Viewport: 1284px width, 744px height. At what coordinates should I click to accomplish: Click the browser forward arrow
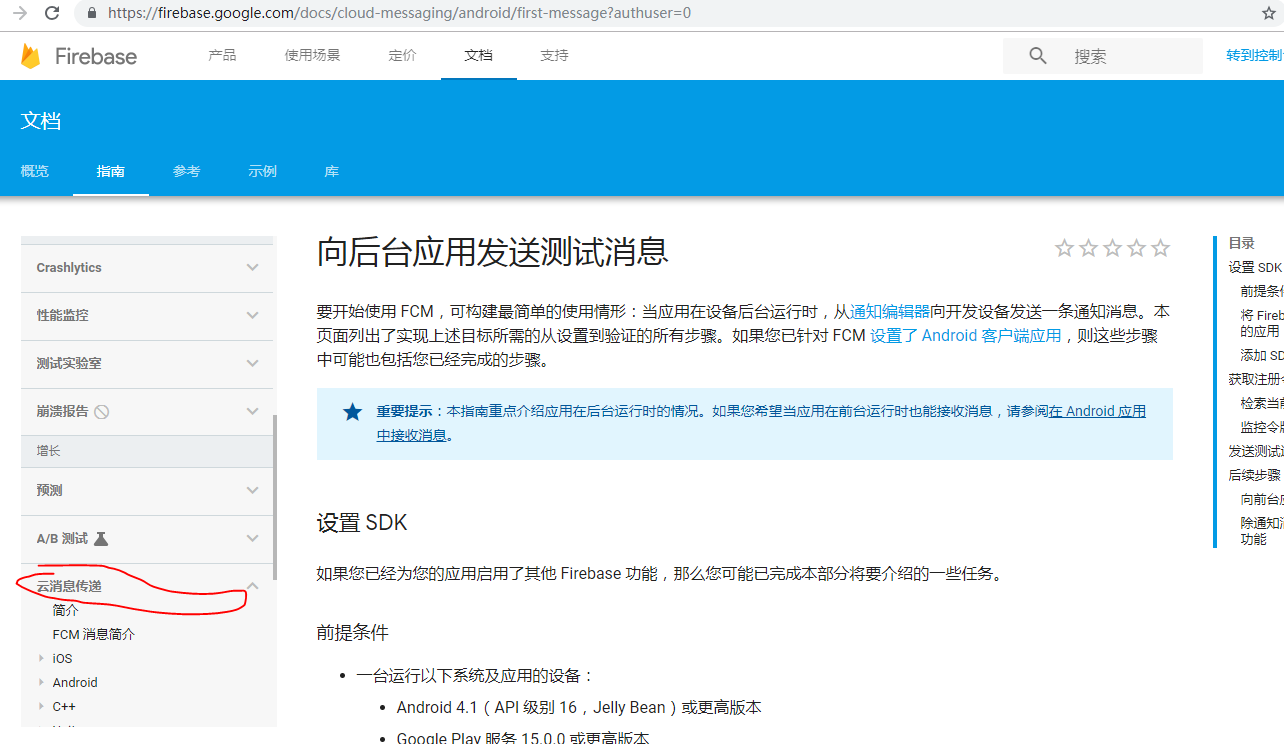(19, 13)
